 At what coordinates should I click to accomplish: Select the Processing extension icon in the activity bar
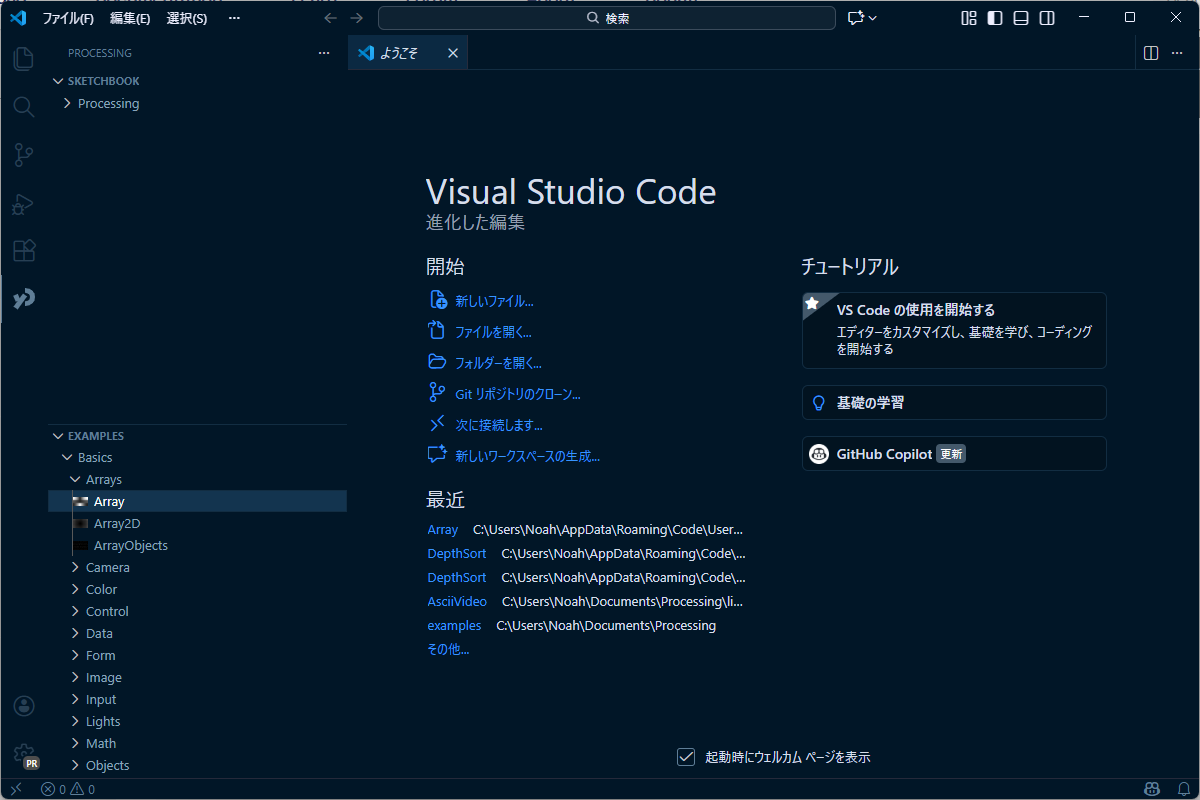tap(24, 299)
